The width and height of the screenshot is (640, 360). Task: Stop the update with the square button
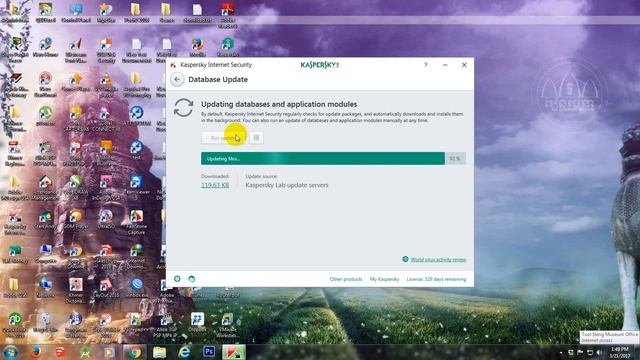256,138
